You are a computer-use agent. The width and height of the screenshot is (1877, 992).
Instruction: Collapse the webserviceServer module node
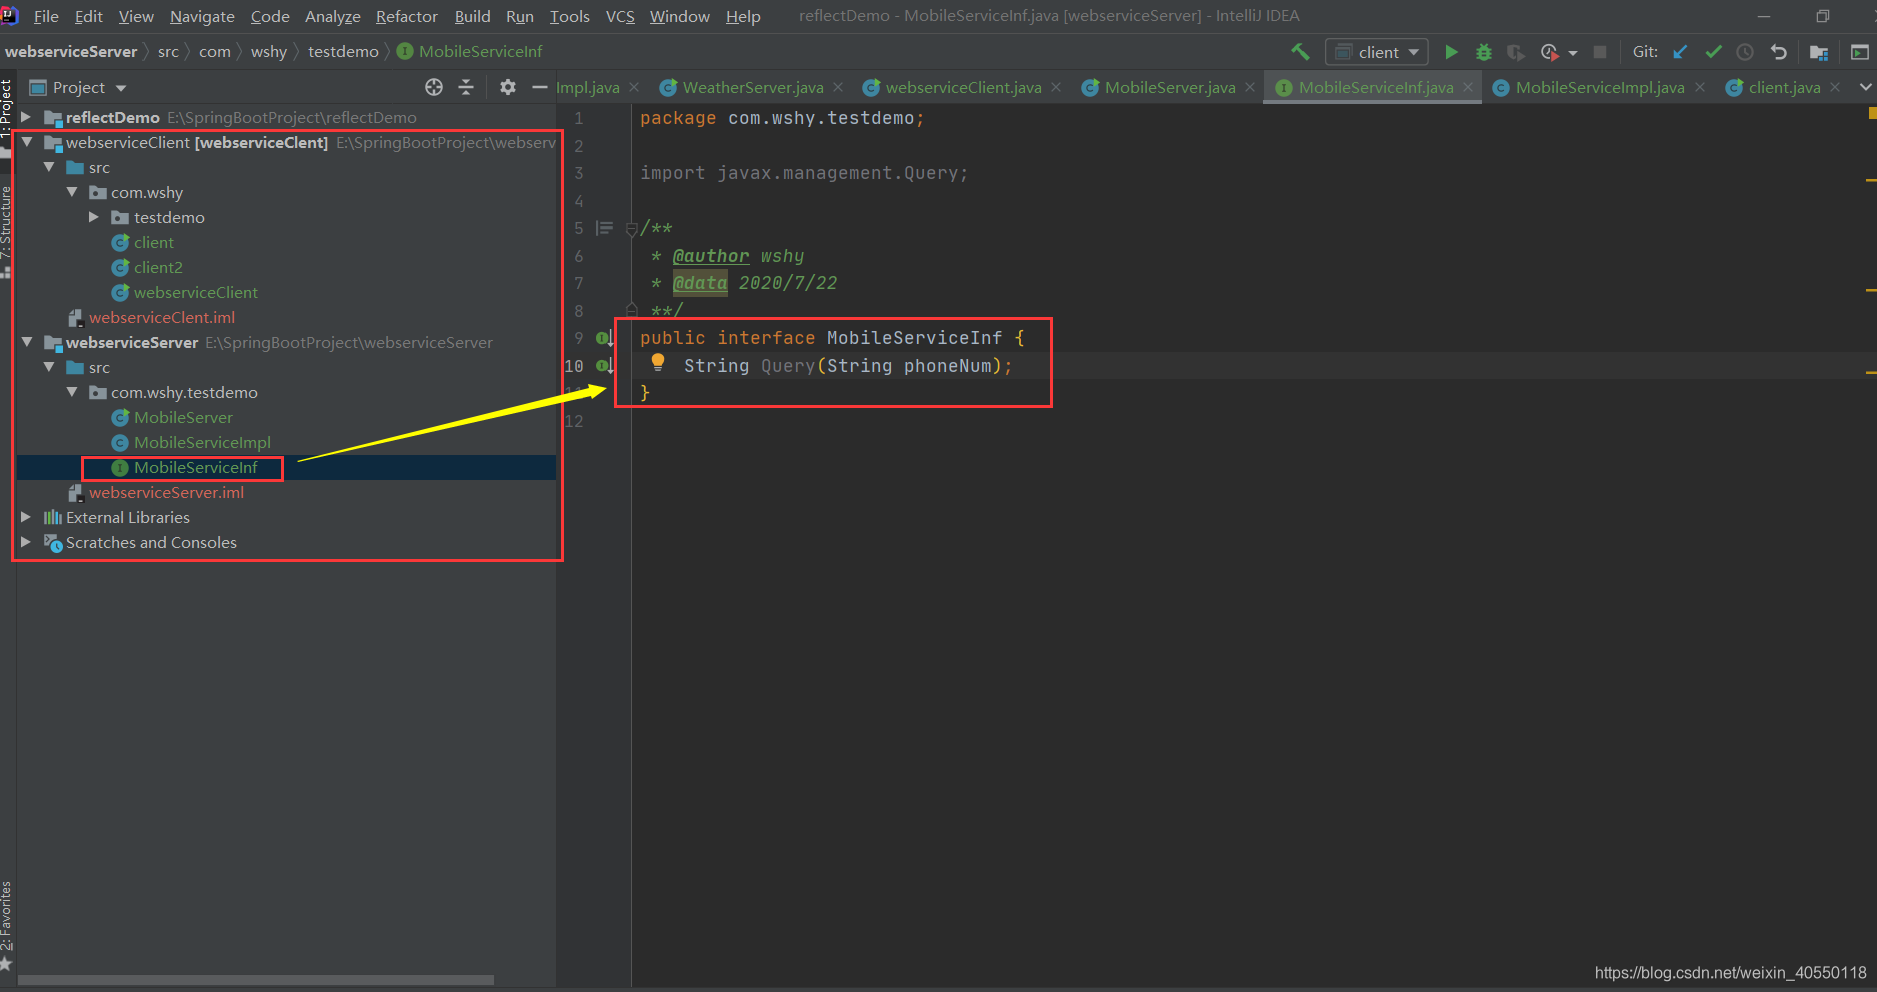click(x=26, y=342)
